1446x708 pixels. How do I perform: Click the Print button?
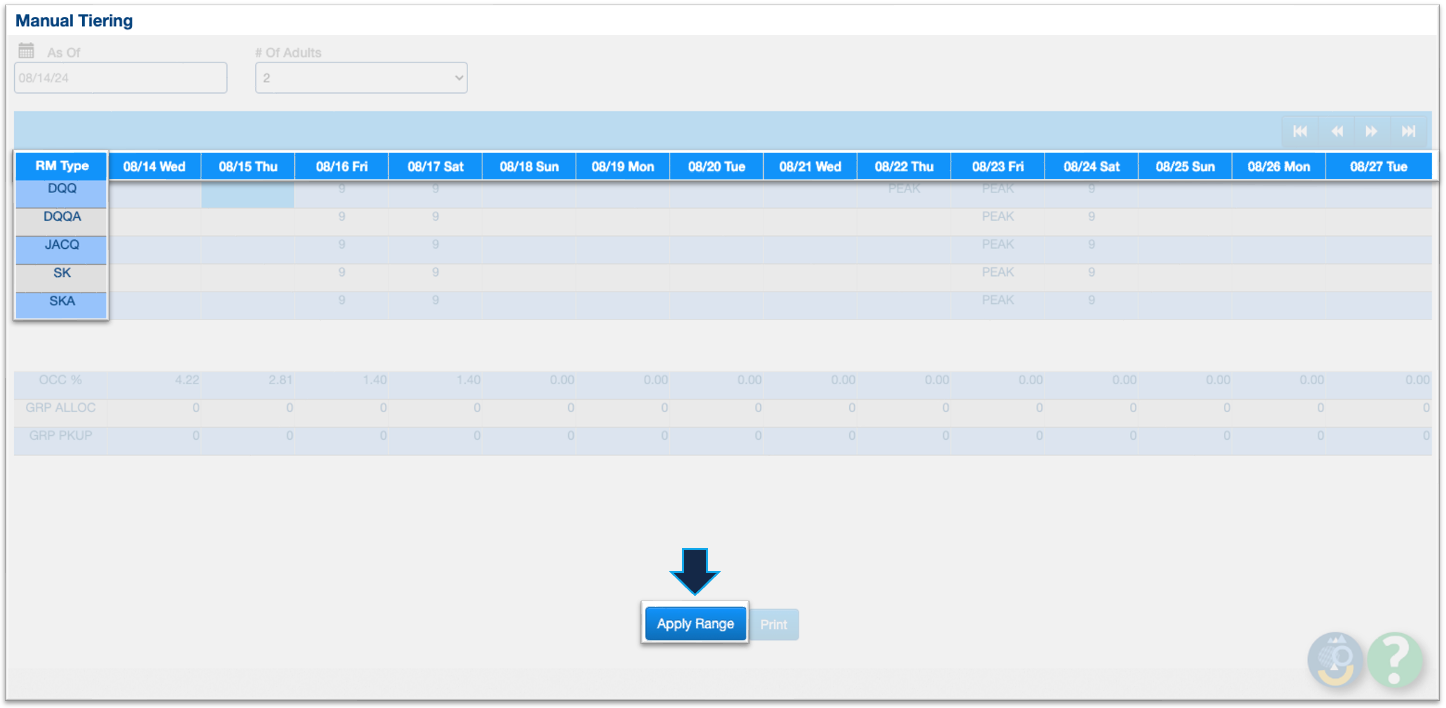pyautogui.click(x=774, y=625)
